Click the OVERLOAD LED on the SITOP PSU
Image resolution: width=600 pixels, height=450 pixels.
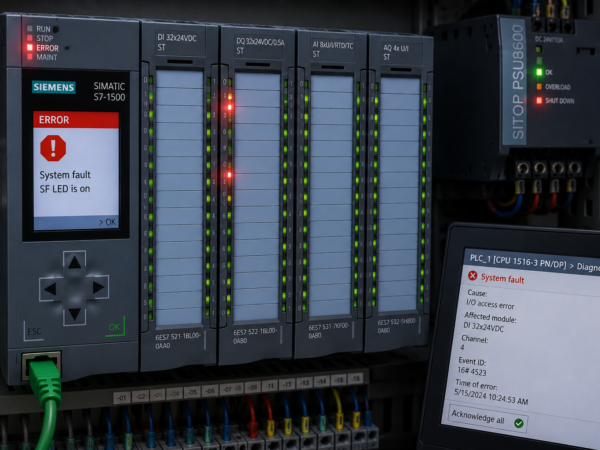pos(539,86)
